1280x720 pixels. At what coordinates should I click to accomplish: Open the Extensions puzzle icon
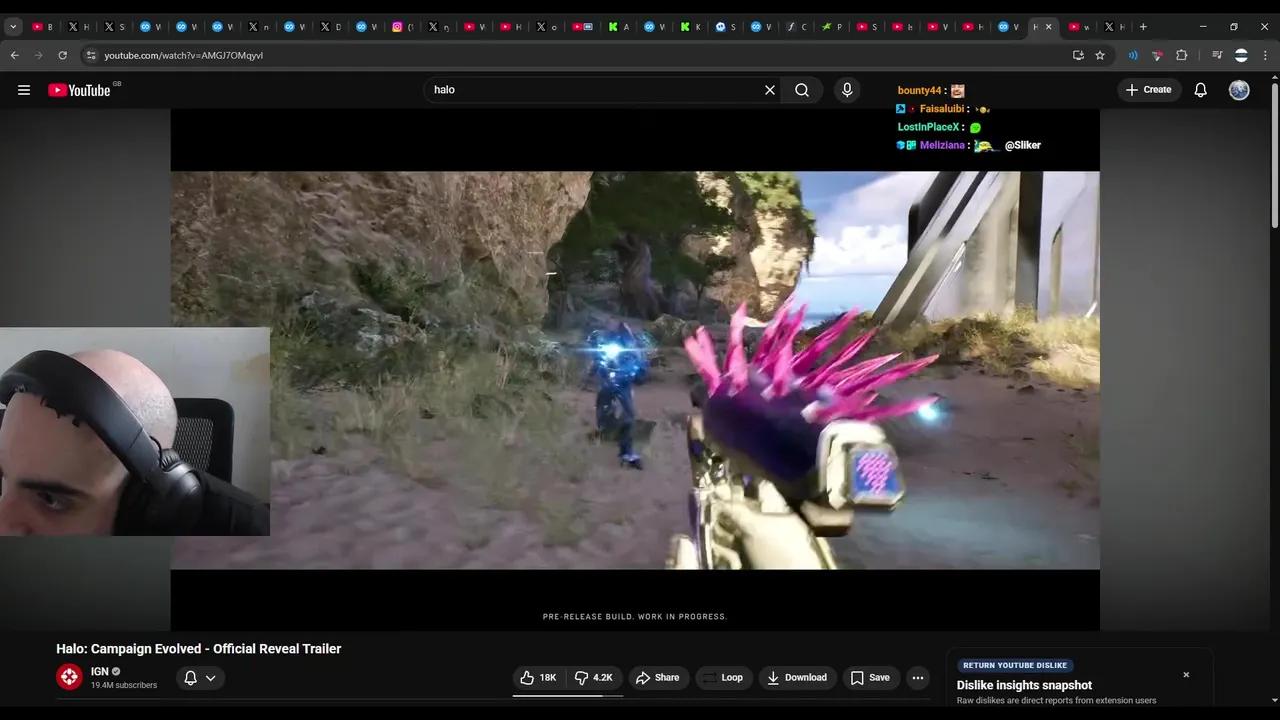[x=1181, y=55]
